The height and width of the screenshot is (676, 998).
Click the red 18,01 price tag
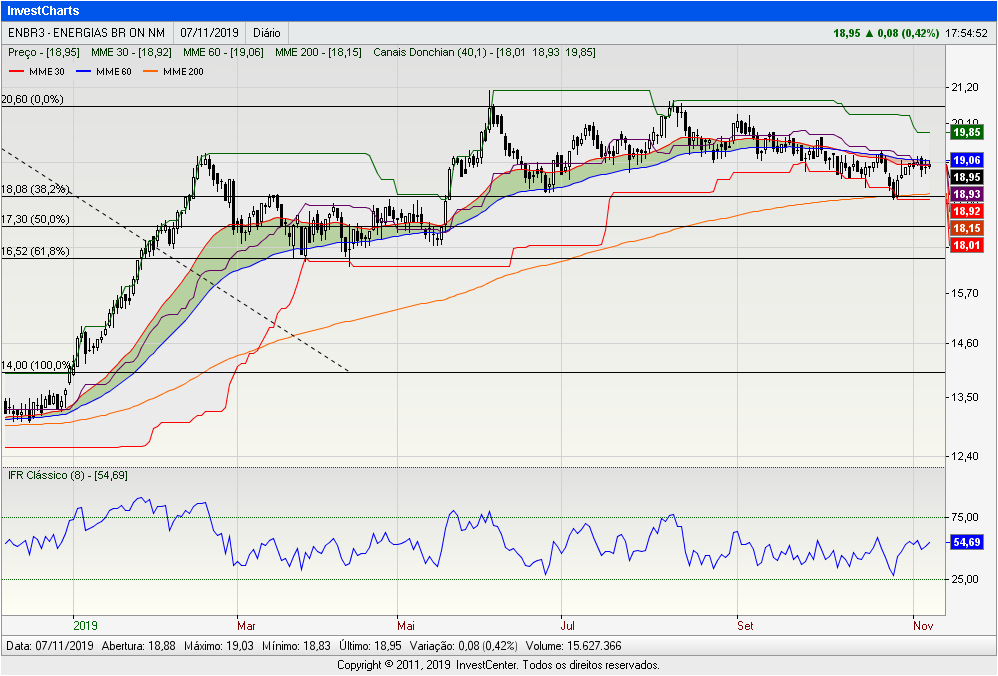click(x=965, y=245)
